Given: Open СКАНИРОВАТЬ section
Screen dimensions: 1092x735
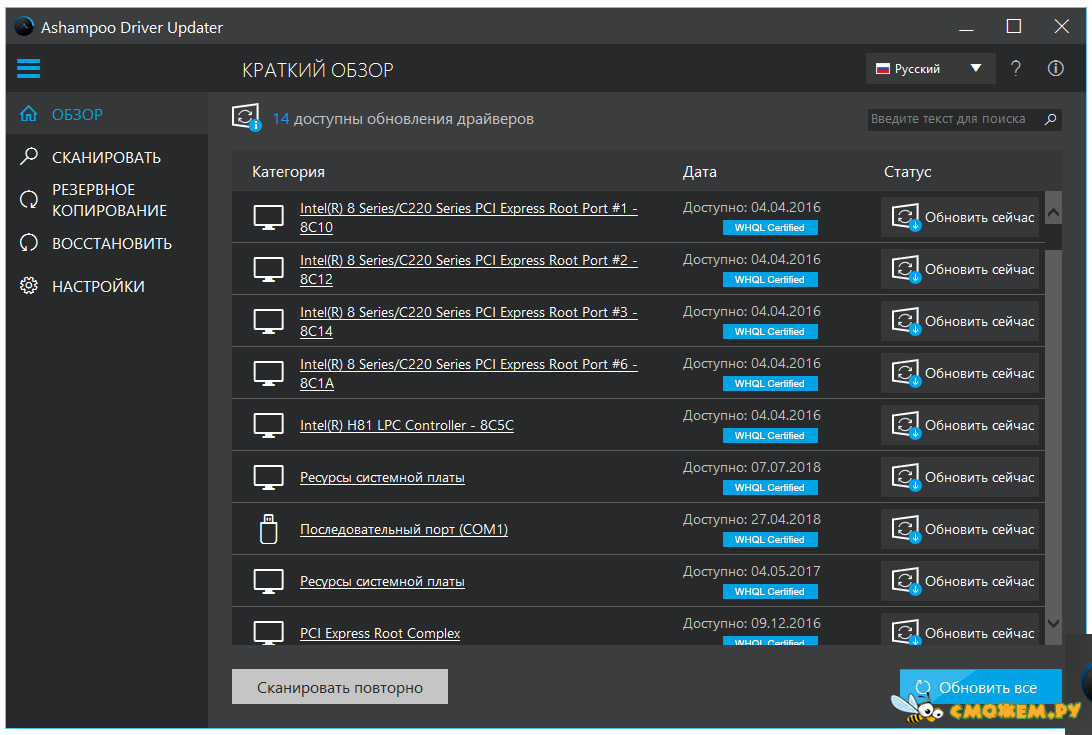Looking at the screenshot, I should pos(106,157).
